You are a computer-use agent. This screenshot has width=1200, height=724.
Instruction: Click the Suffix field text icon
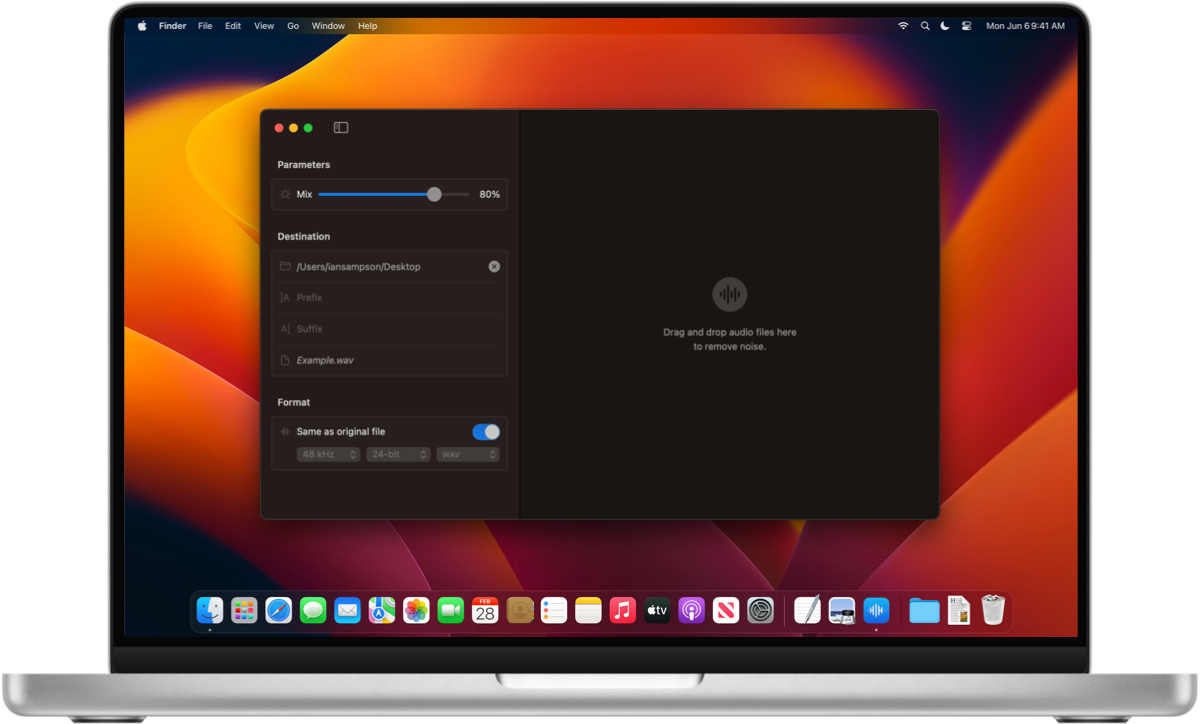tap(285, 328)
